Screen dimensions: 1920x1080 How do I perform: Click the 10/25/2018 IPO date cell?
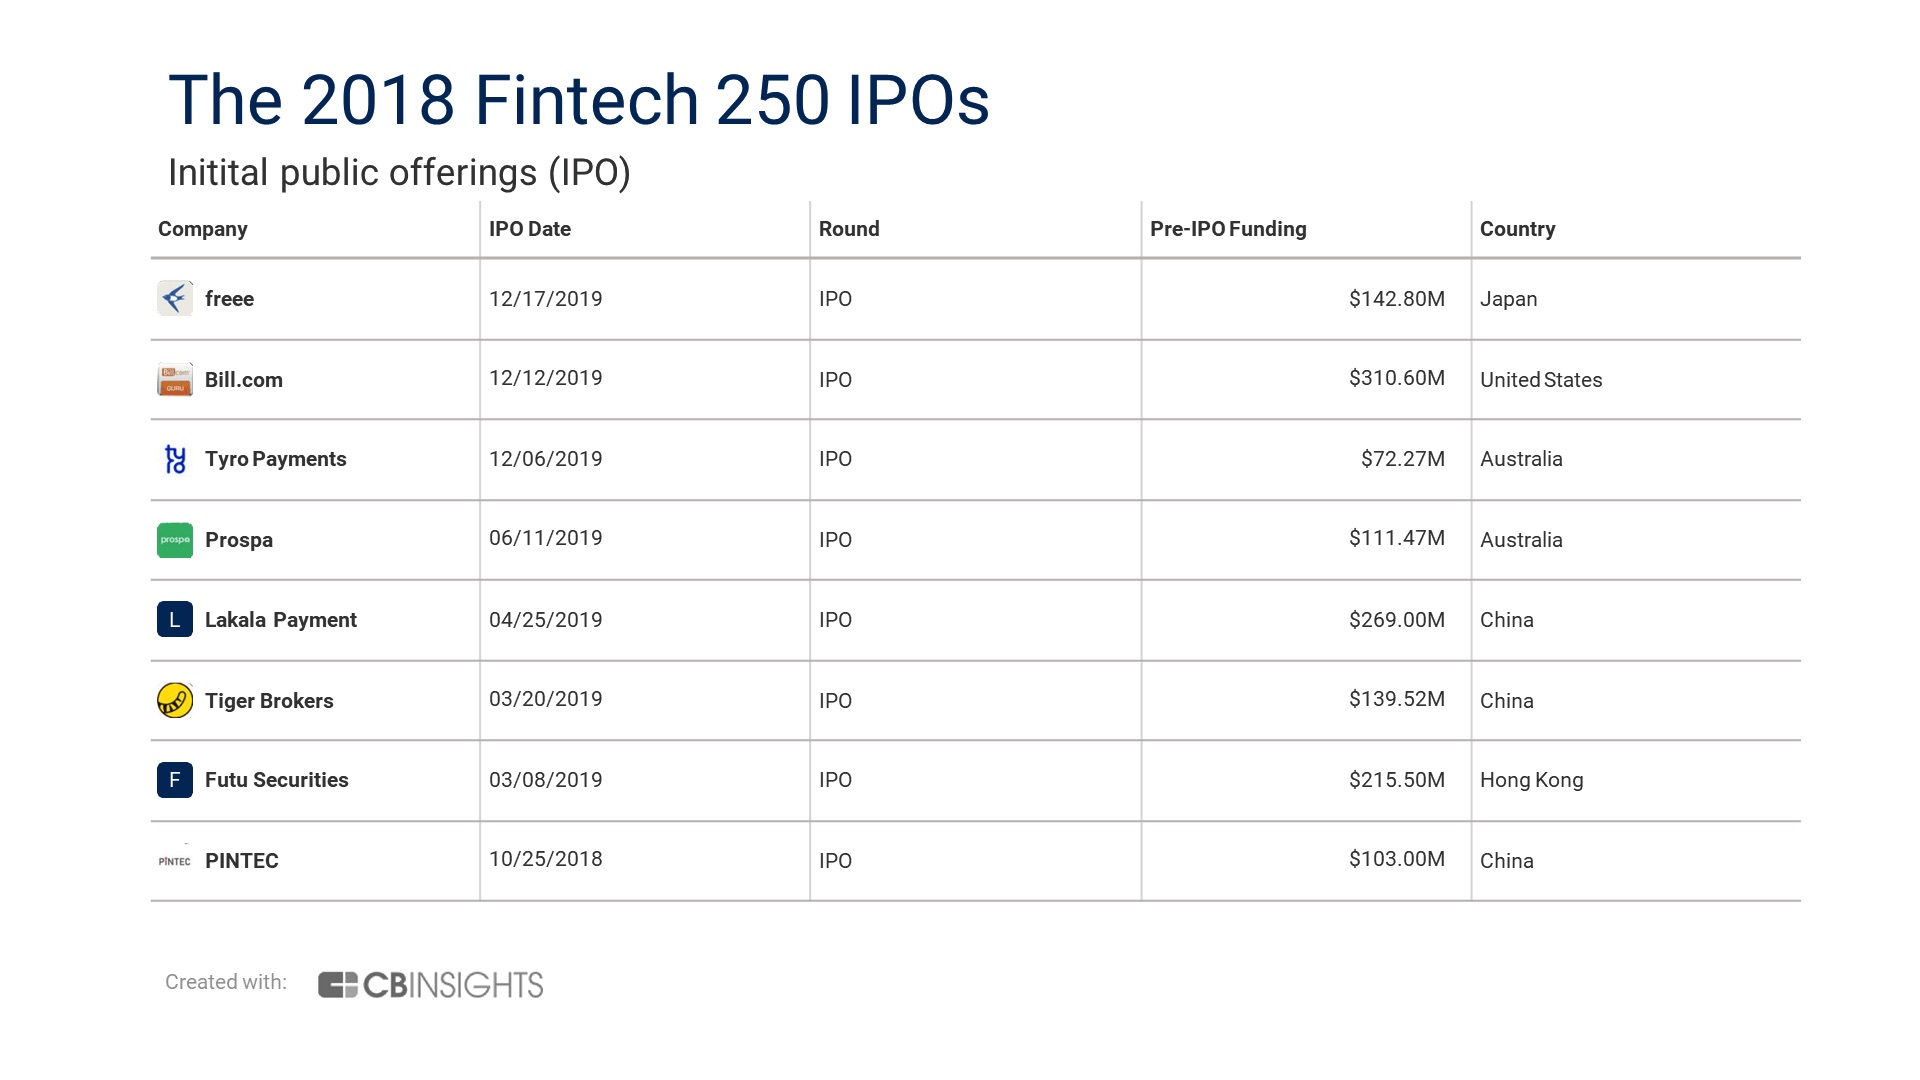tap(546, 859)
